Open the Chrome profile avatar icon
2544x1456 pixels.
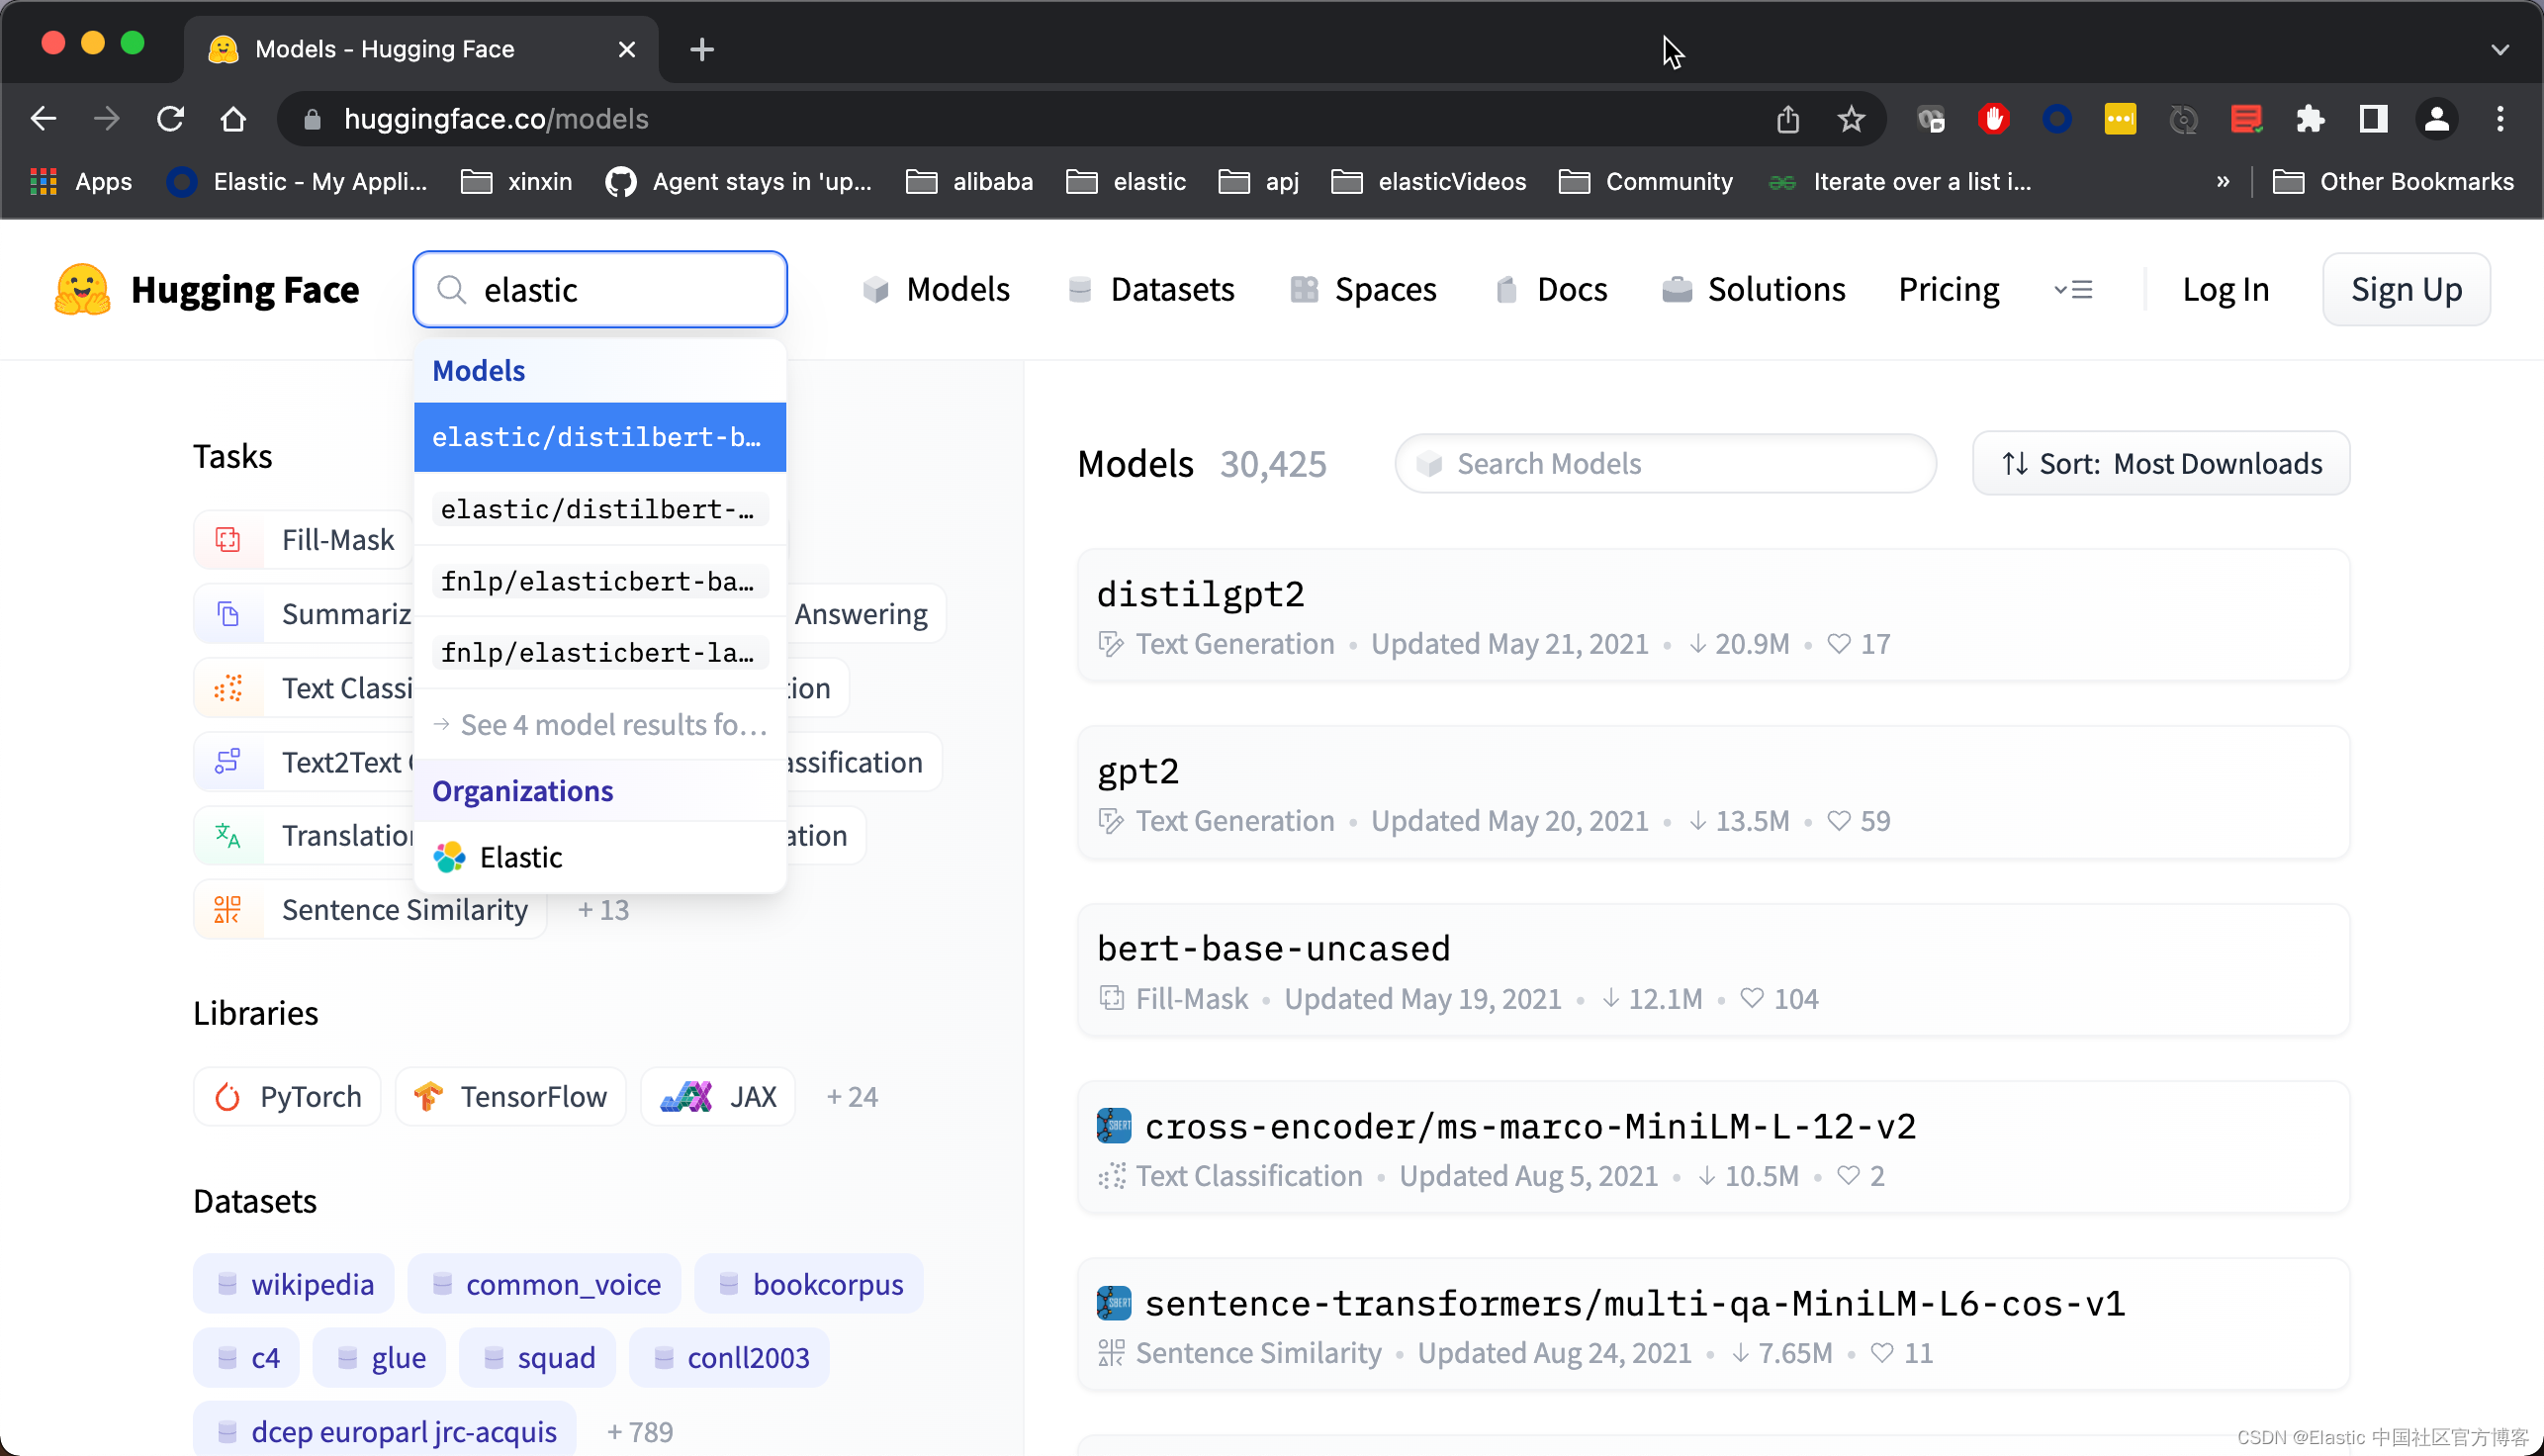(2436, 119)
